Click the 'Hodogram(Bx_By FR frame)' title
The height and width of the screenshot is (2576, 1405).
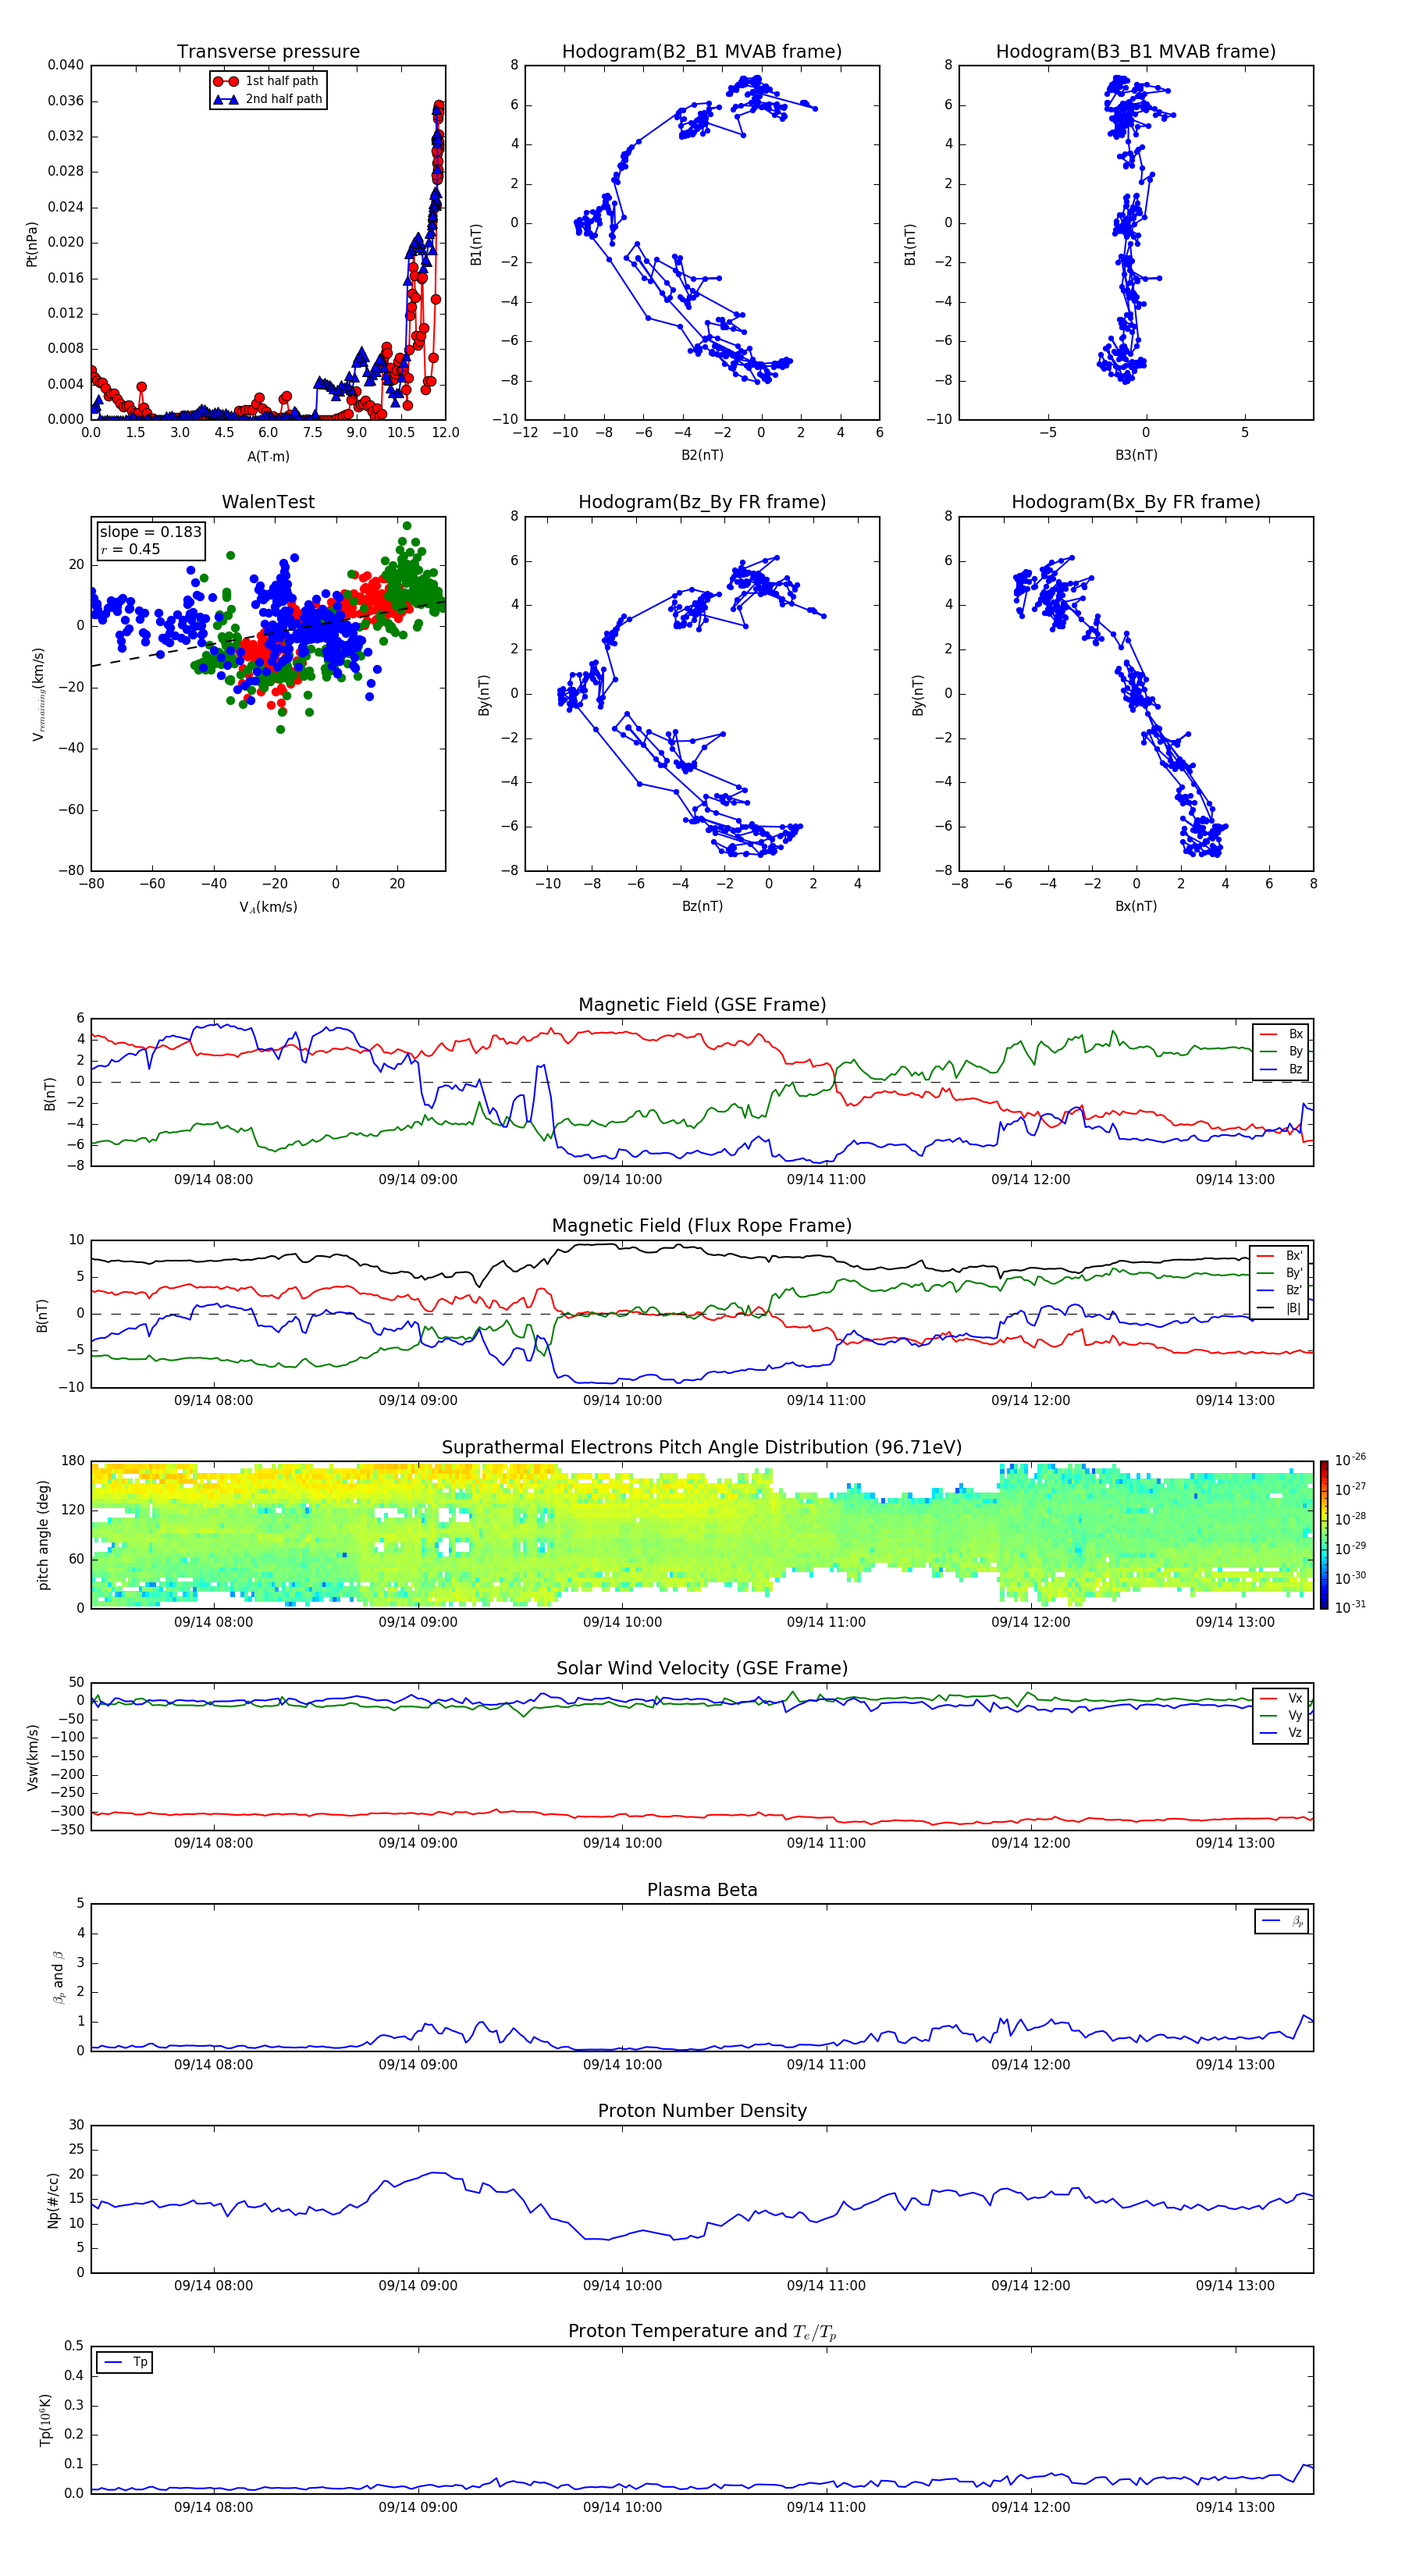[x=1136, y=502]
